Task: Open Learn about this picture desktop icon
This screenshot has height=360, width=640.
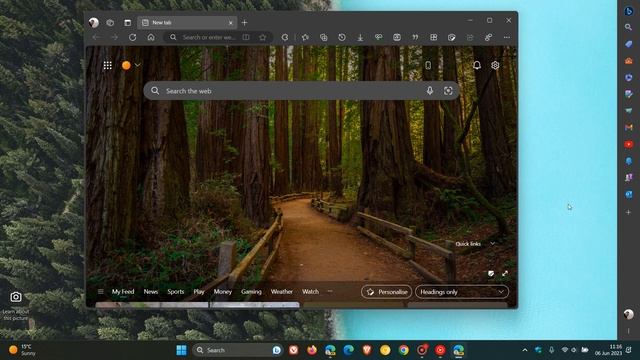Action: (x=16, y=305)
